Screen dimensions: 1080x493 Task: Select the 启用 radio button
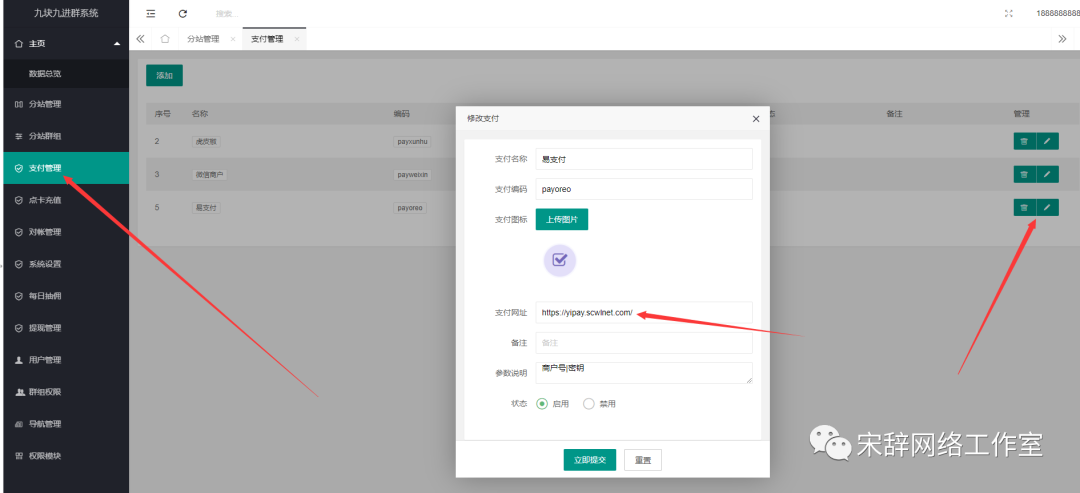[x=541, y=404]
